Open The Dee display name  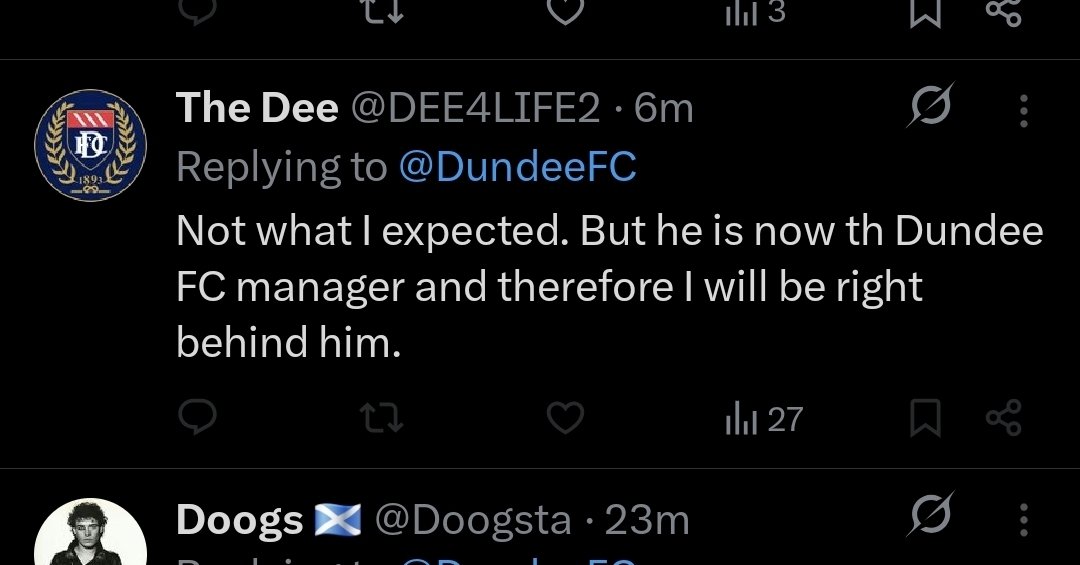pyautogui.click(x=257, y=108)
